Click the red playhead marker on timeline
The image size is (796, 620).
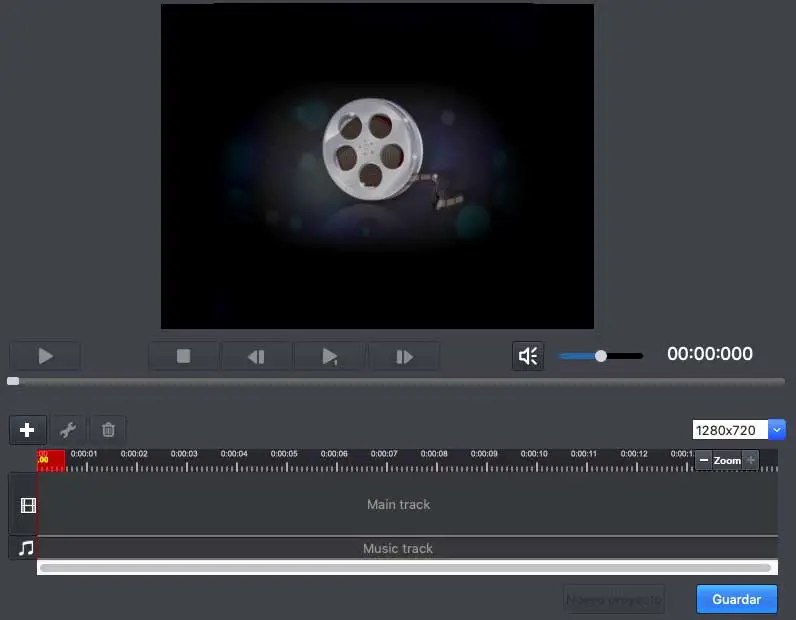point(51,460)
